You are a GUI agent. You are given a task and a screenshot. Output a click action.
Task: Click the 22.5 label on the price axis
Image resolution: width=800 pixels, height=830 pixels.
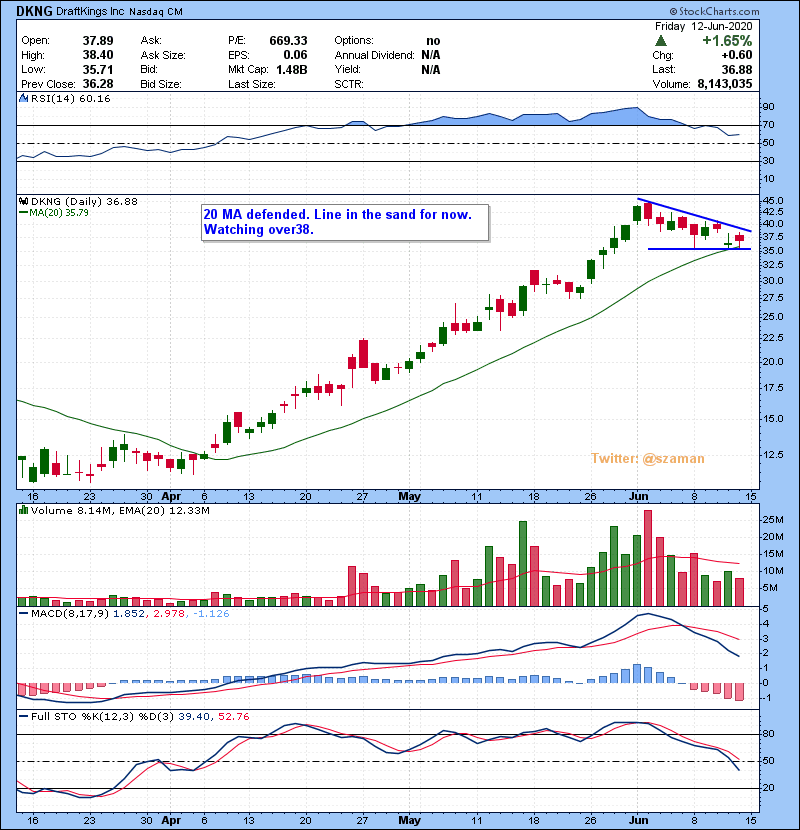[772, 338]
